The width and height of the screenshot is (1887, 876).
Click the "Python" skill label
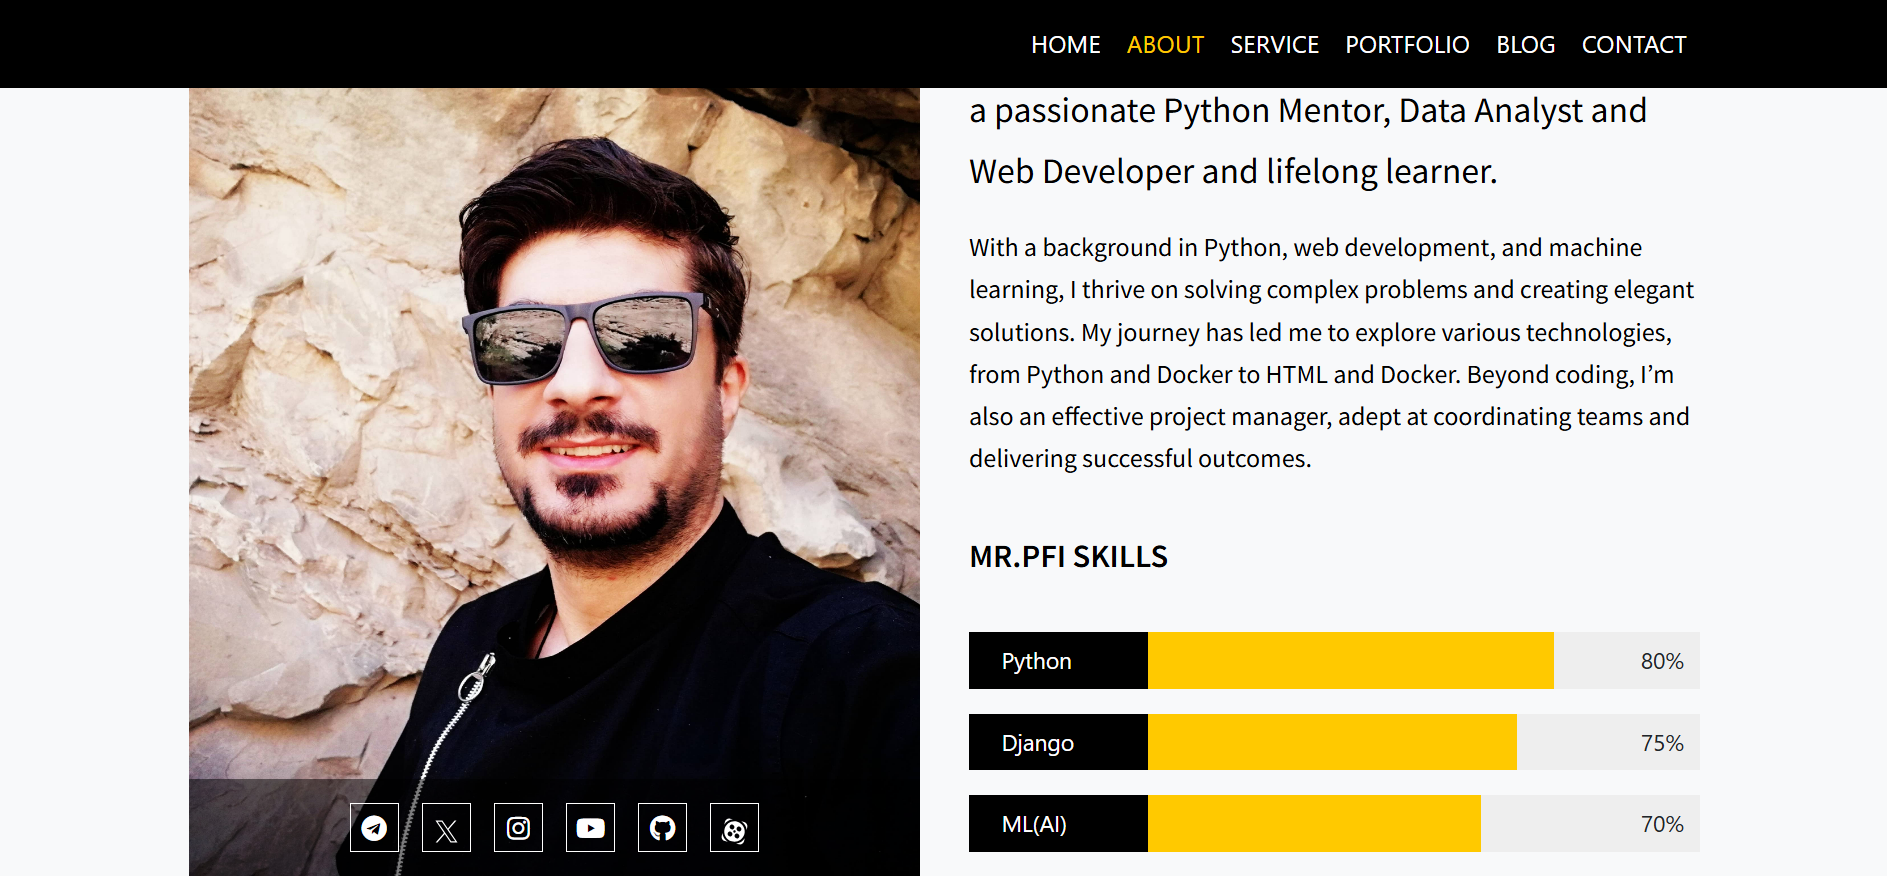(x=1037, y=661)
